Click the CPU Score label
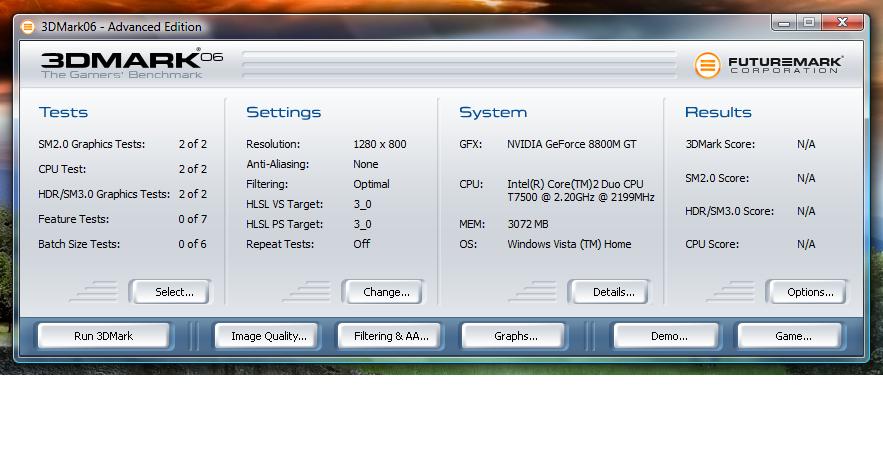 [712, 244]
